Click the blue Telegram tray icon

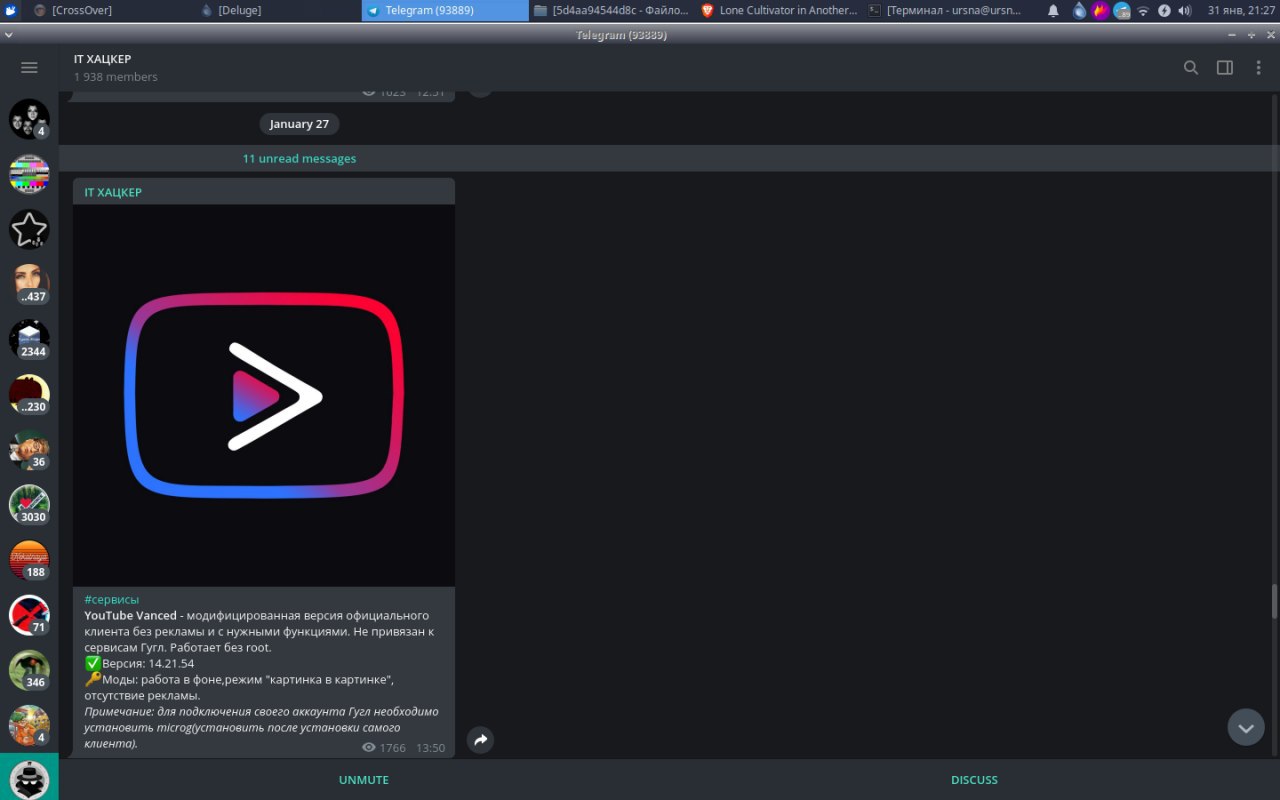[x=1122, y=10]
